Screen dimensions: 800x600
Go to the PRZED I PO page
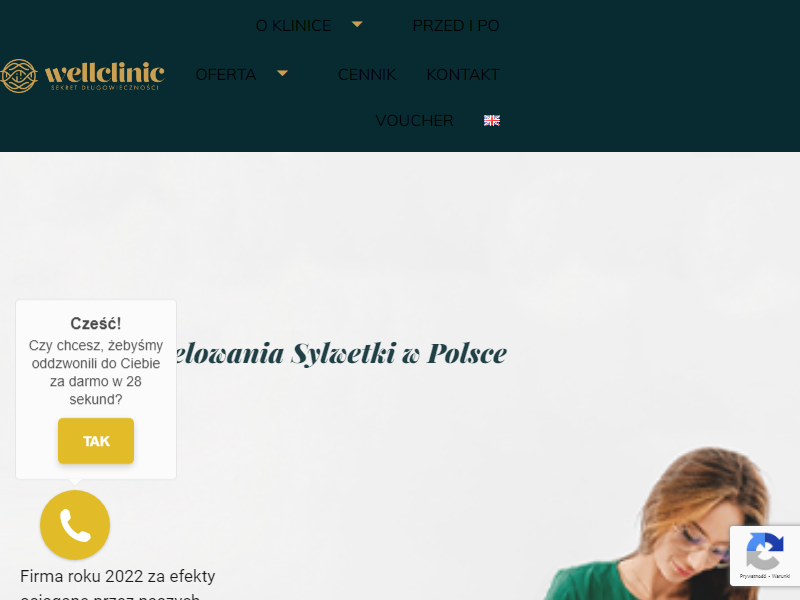tap(456, 26)
